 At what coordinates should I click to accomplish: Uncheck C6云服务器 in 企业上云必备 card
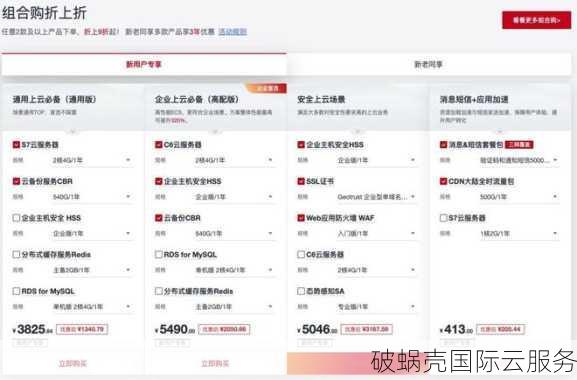click(x=159, y=145)
